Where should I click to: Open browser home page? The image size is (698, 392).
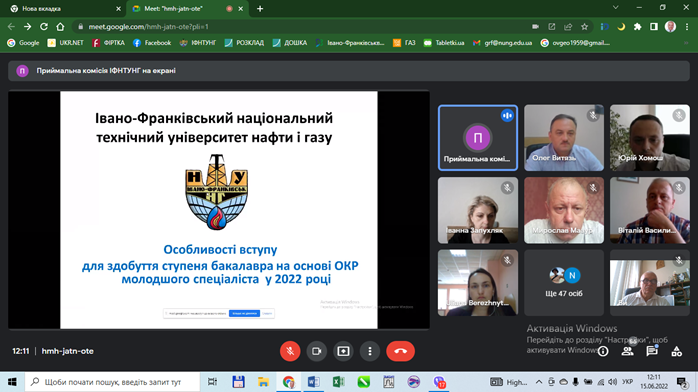click(x=60, y=27)
